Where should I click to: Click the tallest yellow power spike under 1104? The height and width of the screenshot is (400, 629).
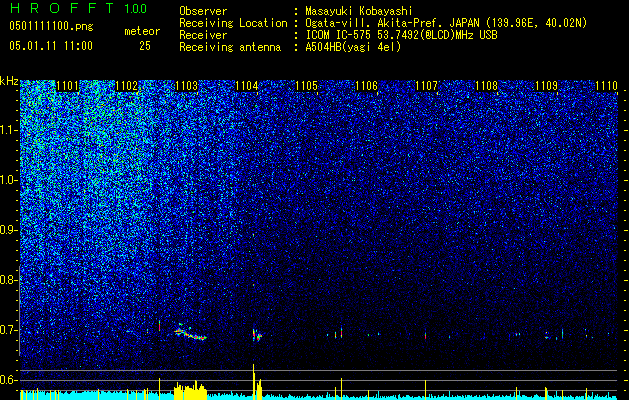click(x=254, y=382)
